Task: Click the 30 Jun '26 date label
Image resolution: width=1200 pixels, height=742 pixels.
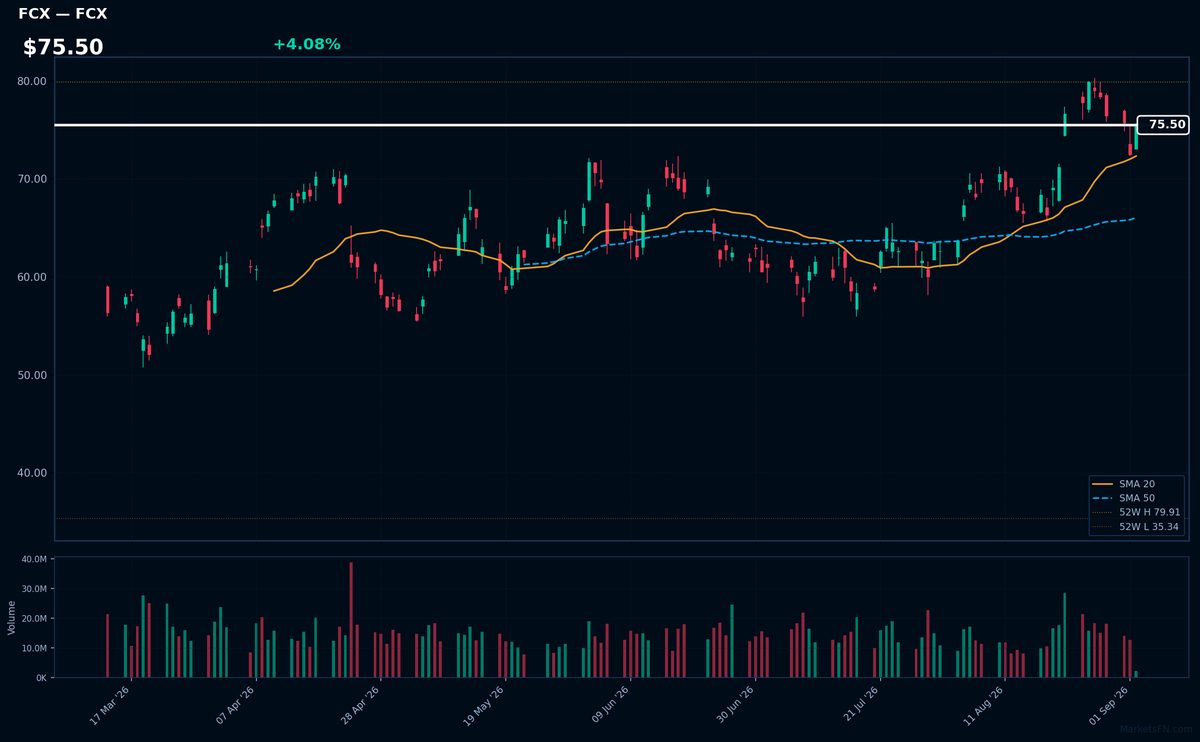Action: [x=734, y=704]
